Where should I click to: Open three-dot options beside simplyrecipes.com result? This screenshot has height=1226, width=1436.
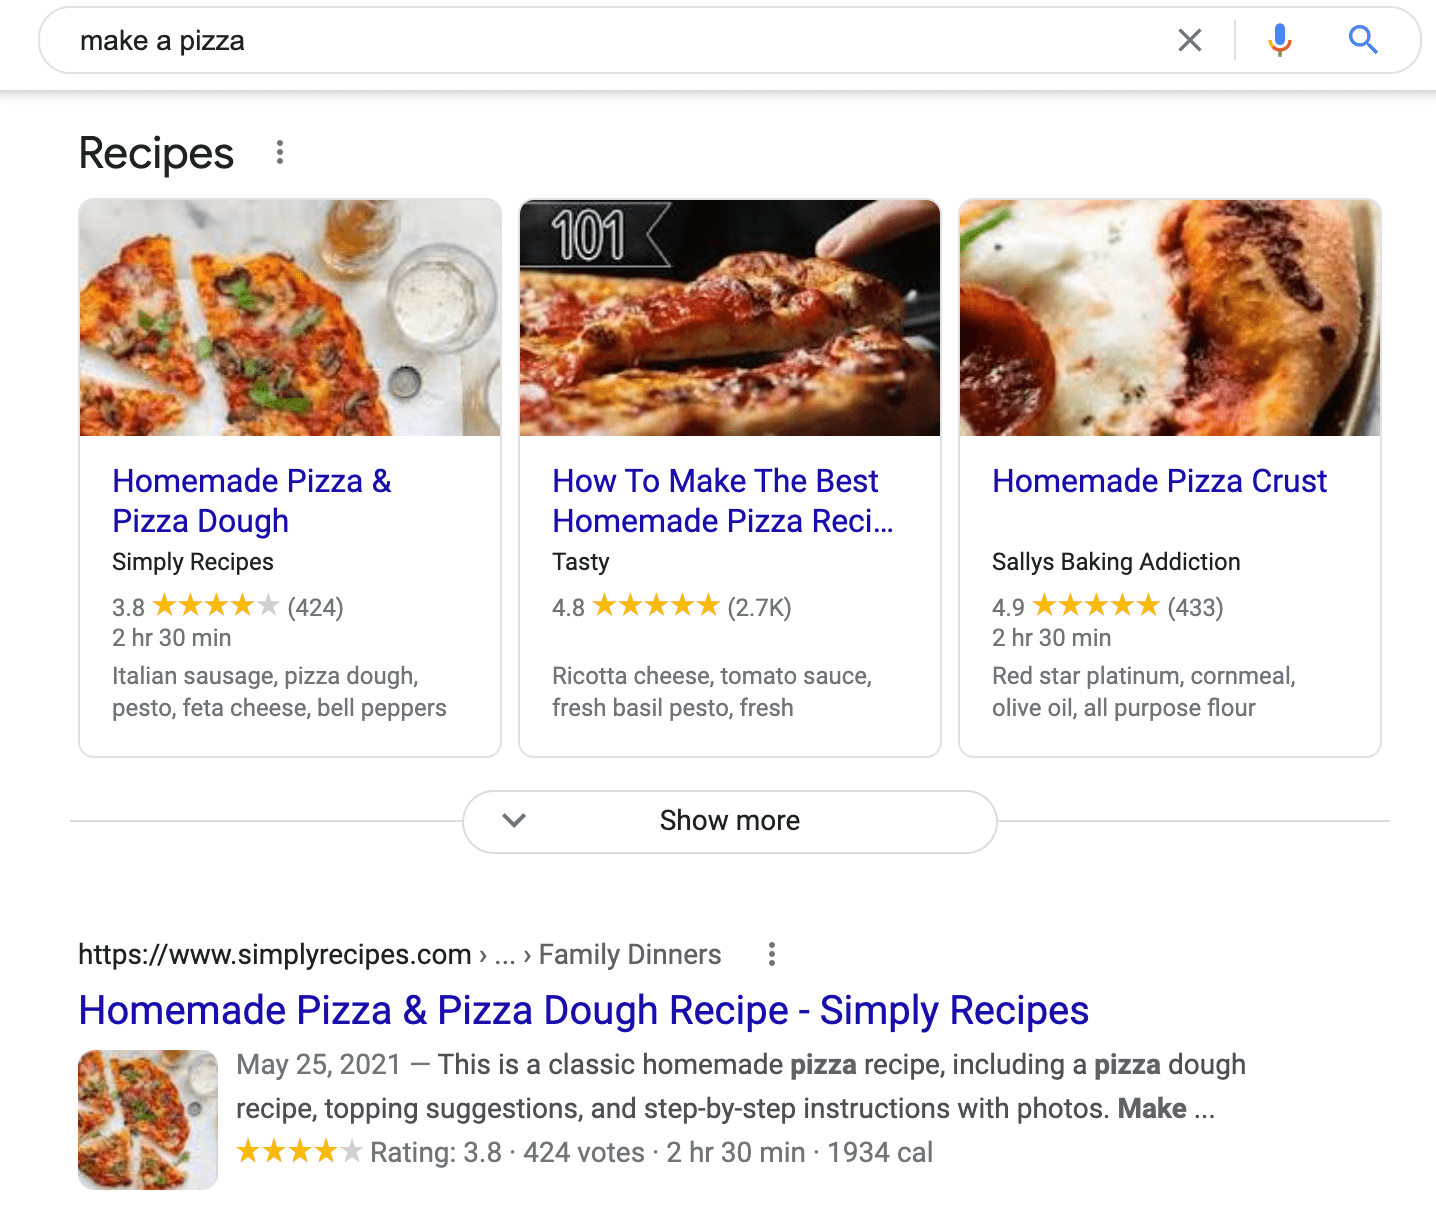771,954
